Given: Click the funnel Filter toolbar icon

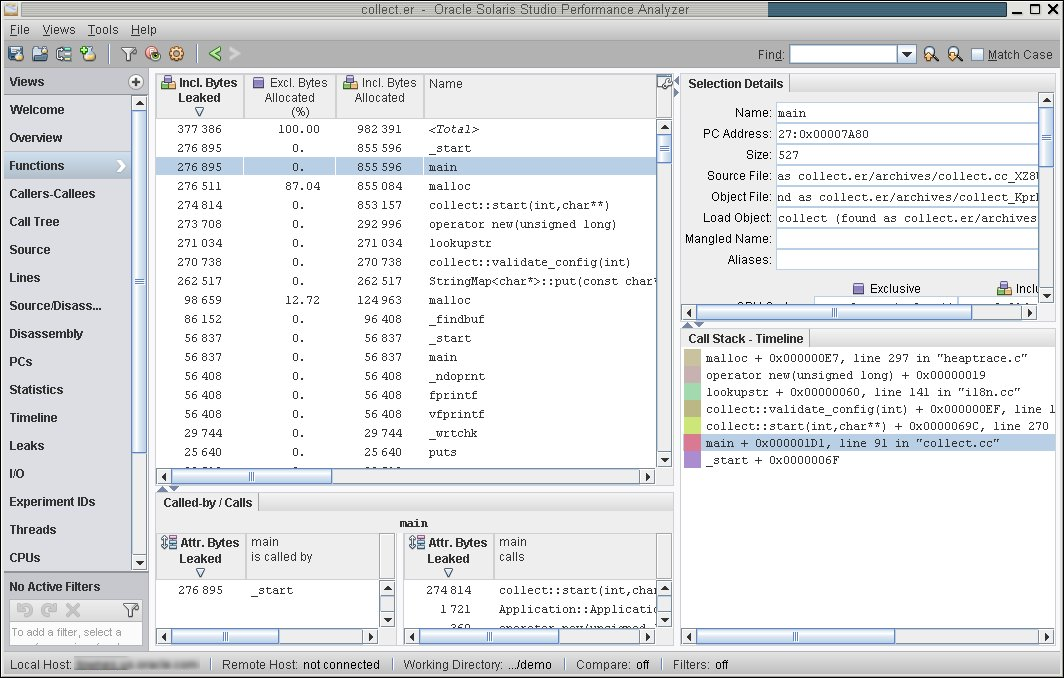Looking at the screenshot, I should tap(128, 54).
